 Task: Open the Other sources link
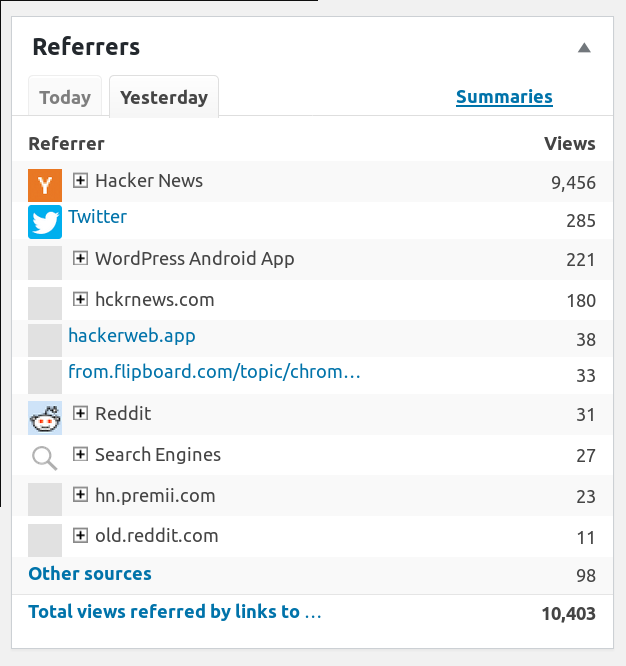[90, 574]
